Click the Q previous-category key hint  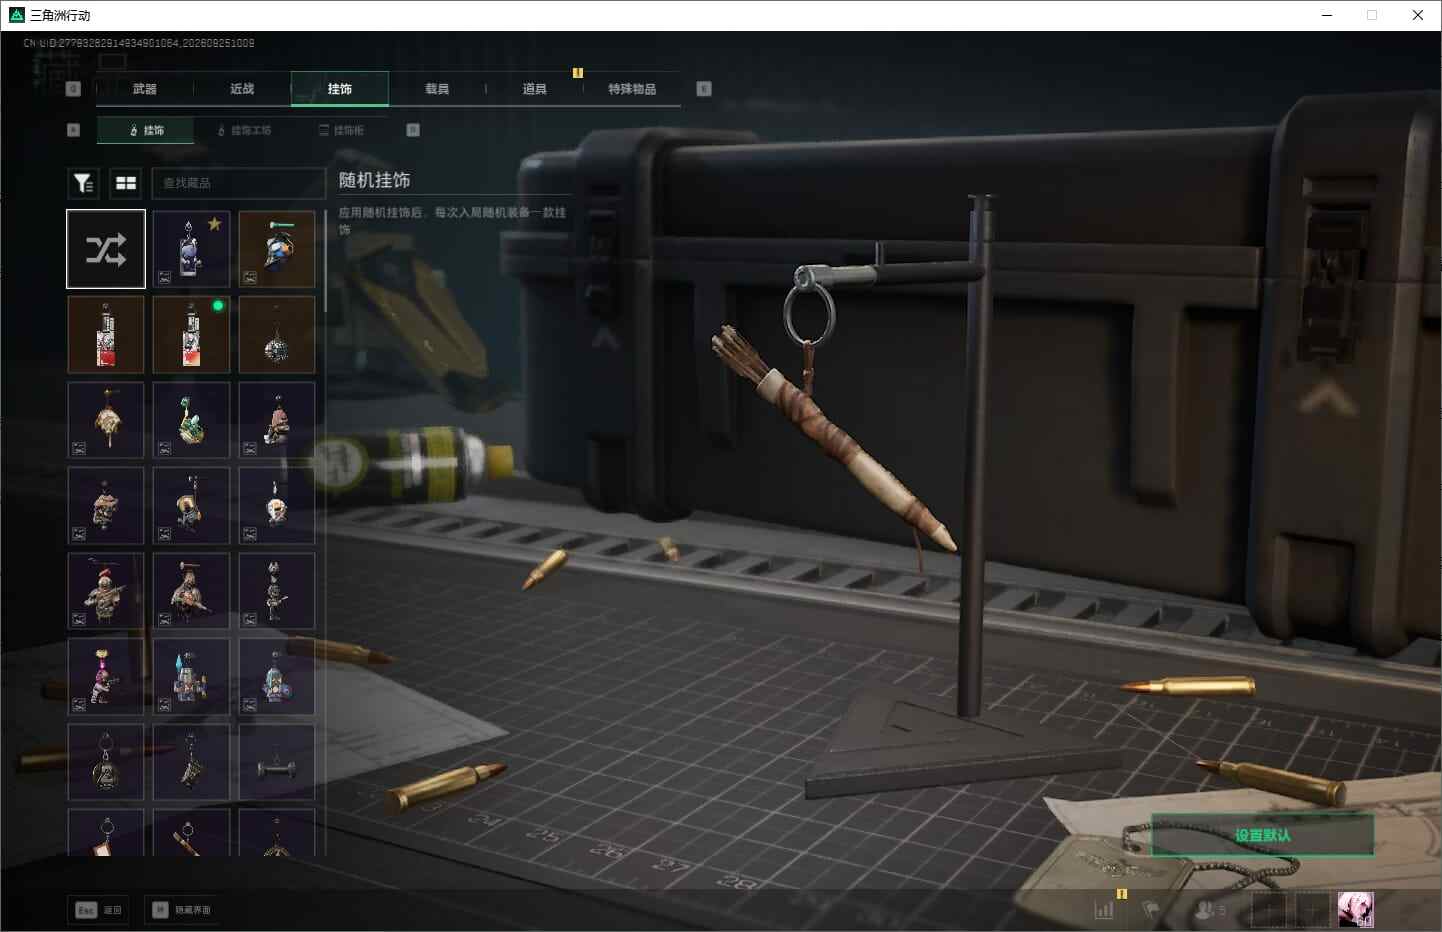tap(73, 89)
